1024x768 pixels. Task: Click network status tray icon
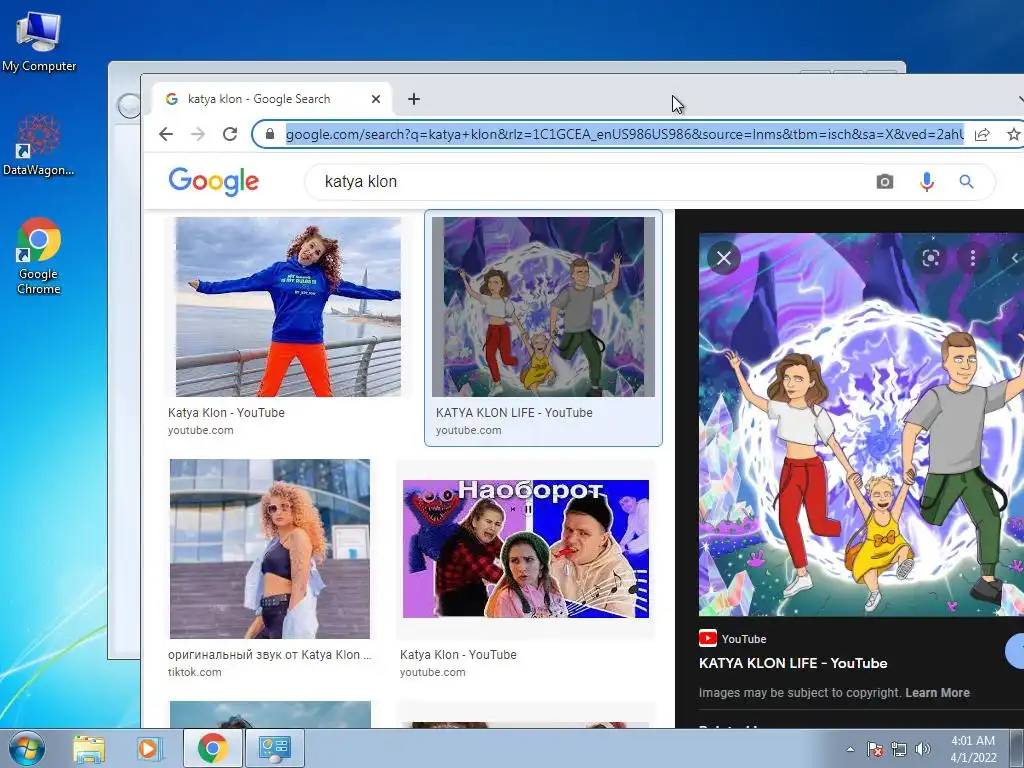click(899, 749)
